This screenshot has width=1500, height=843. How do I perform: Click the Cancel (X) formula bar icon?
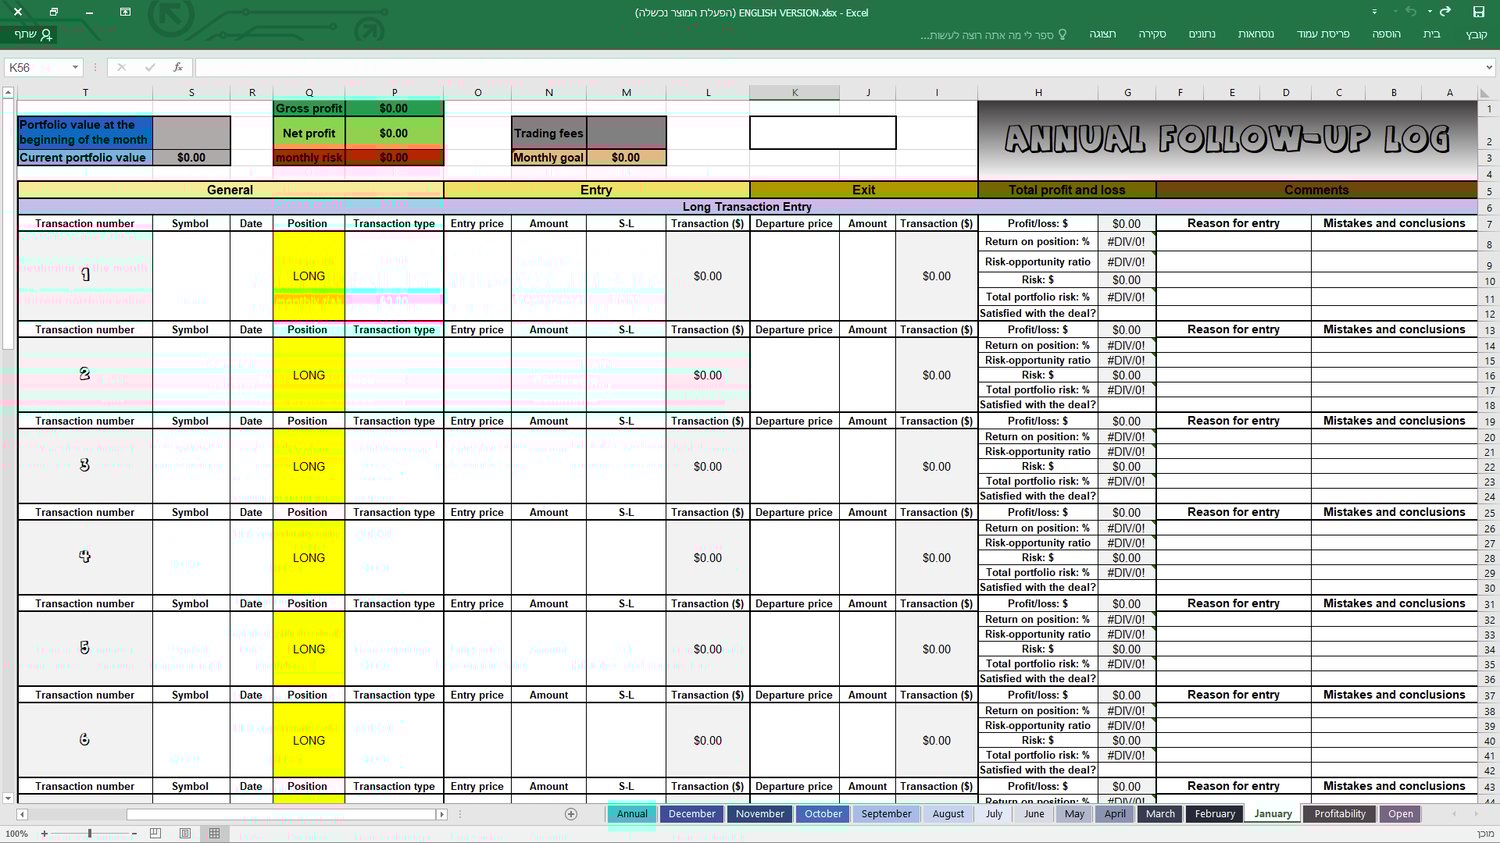point(121,67)
